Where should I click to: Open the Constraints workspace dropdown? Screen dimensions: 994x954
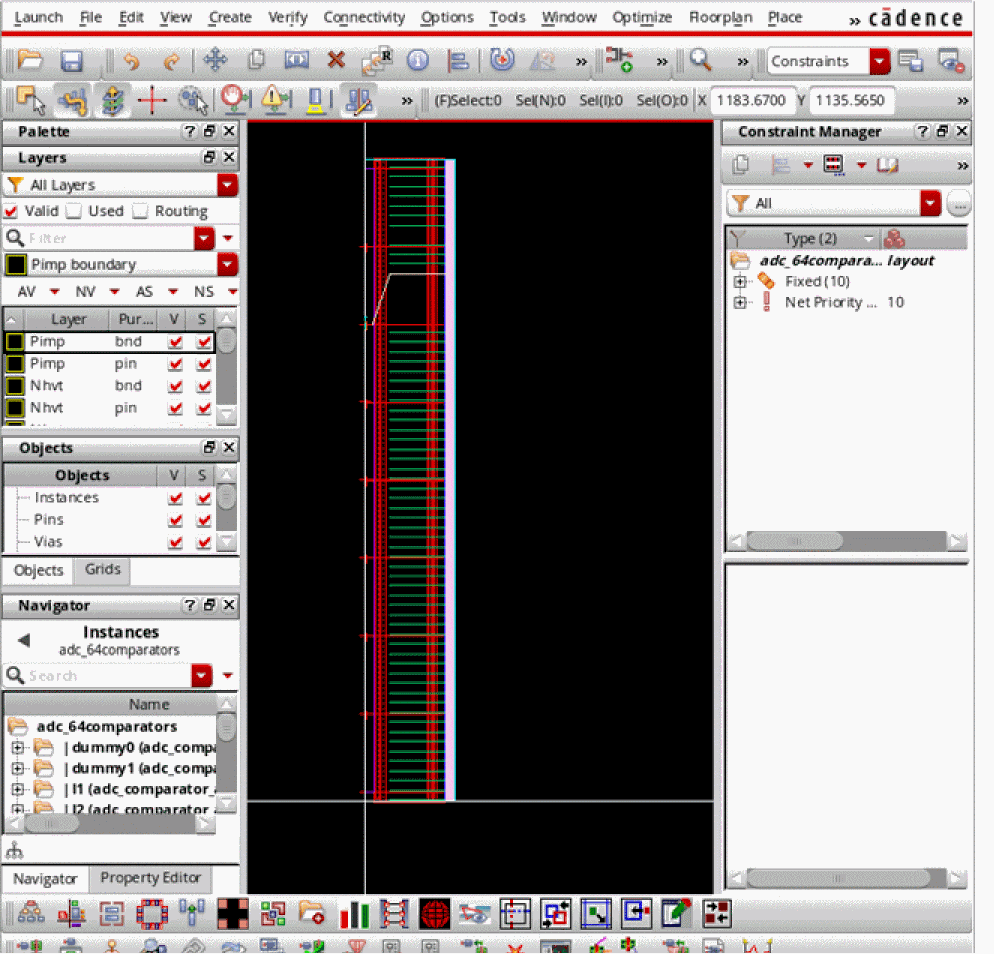pos(879,61)
